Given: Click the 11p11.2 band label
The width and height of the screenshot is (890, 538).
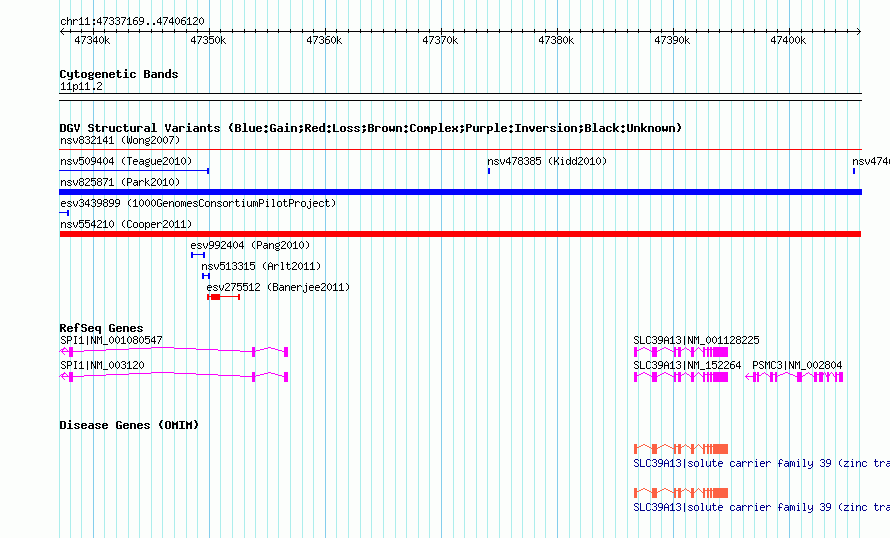Looking at the screenshot, I should pyautogui.click(x=81, y=86).
